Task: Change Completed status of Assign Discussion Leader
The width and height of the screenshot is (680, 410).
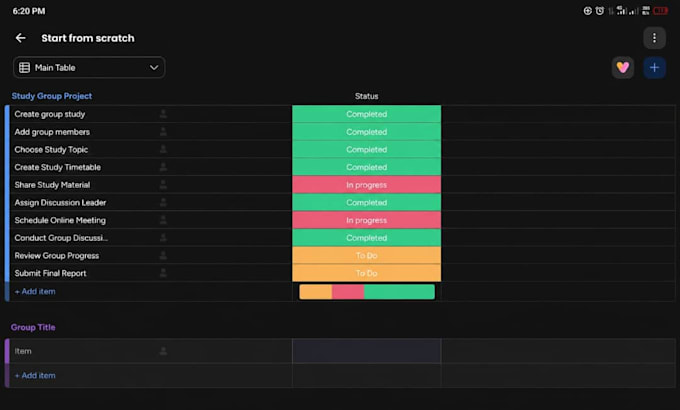Action: click(366, 203)
